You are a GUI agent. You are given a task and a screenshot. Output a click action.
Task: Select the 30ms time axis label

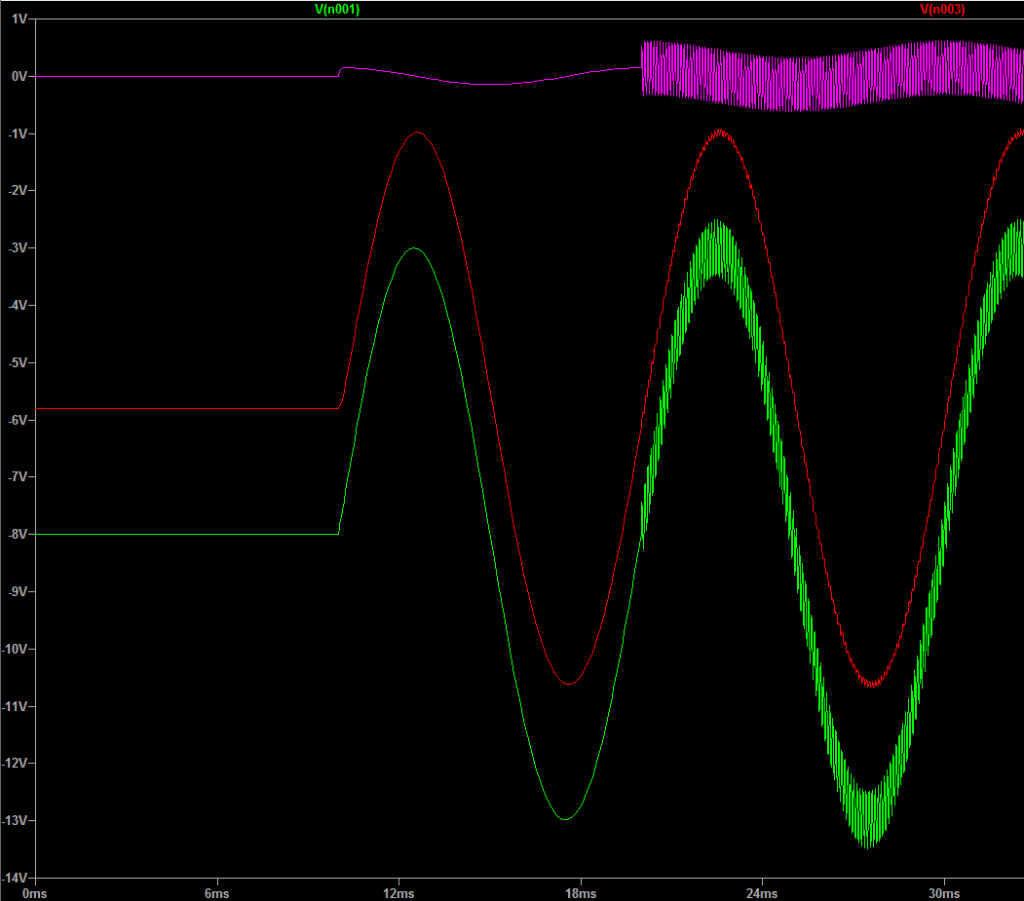943,892
